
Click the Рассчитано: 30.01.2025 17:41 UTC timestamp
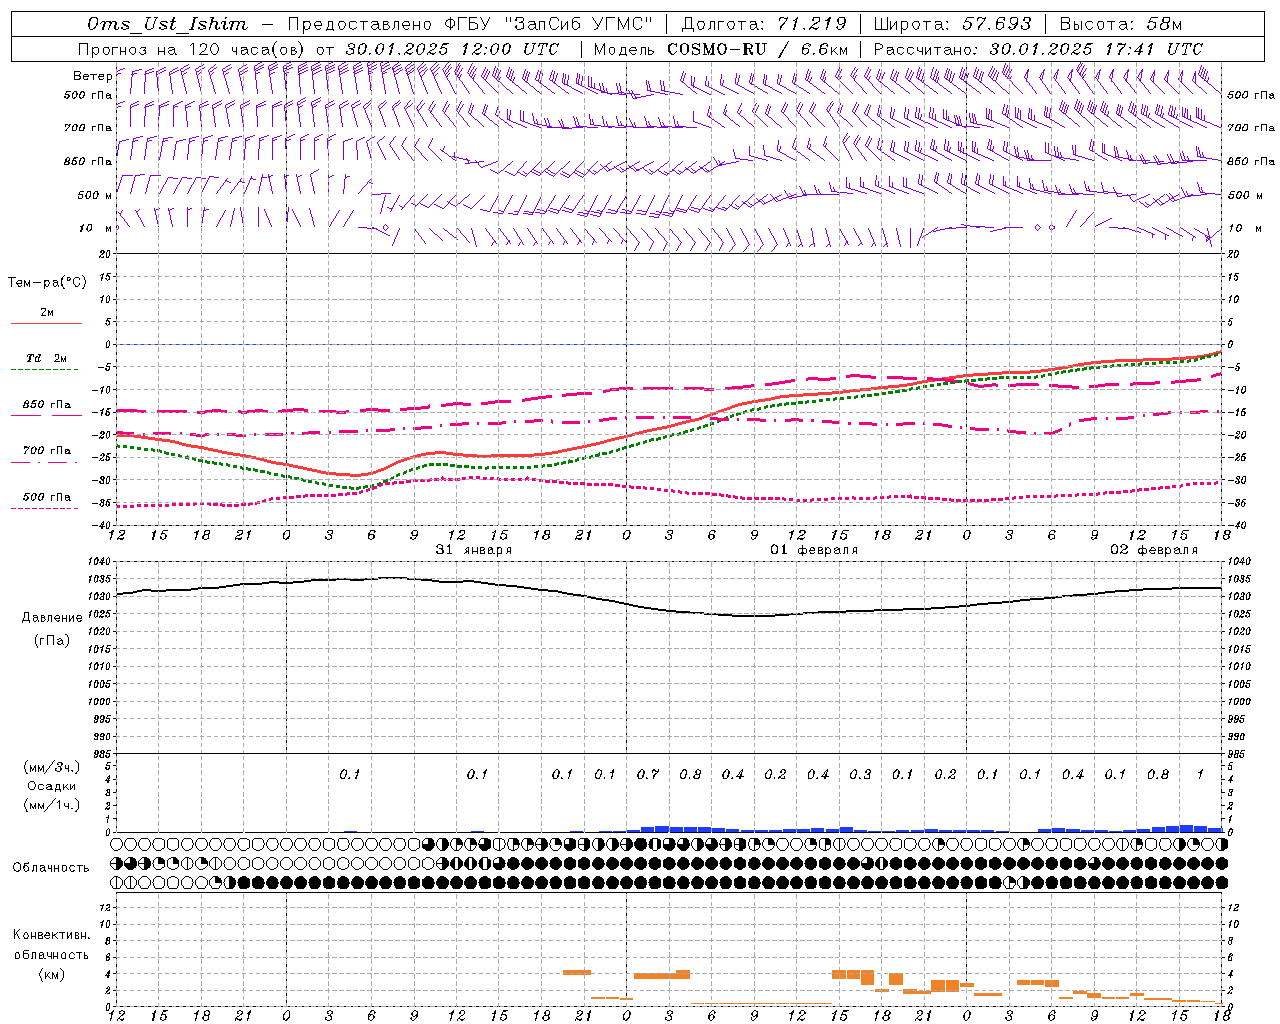click(x=1038, y=49)
